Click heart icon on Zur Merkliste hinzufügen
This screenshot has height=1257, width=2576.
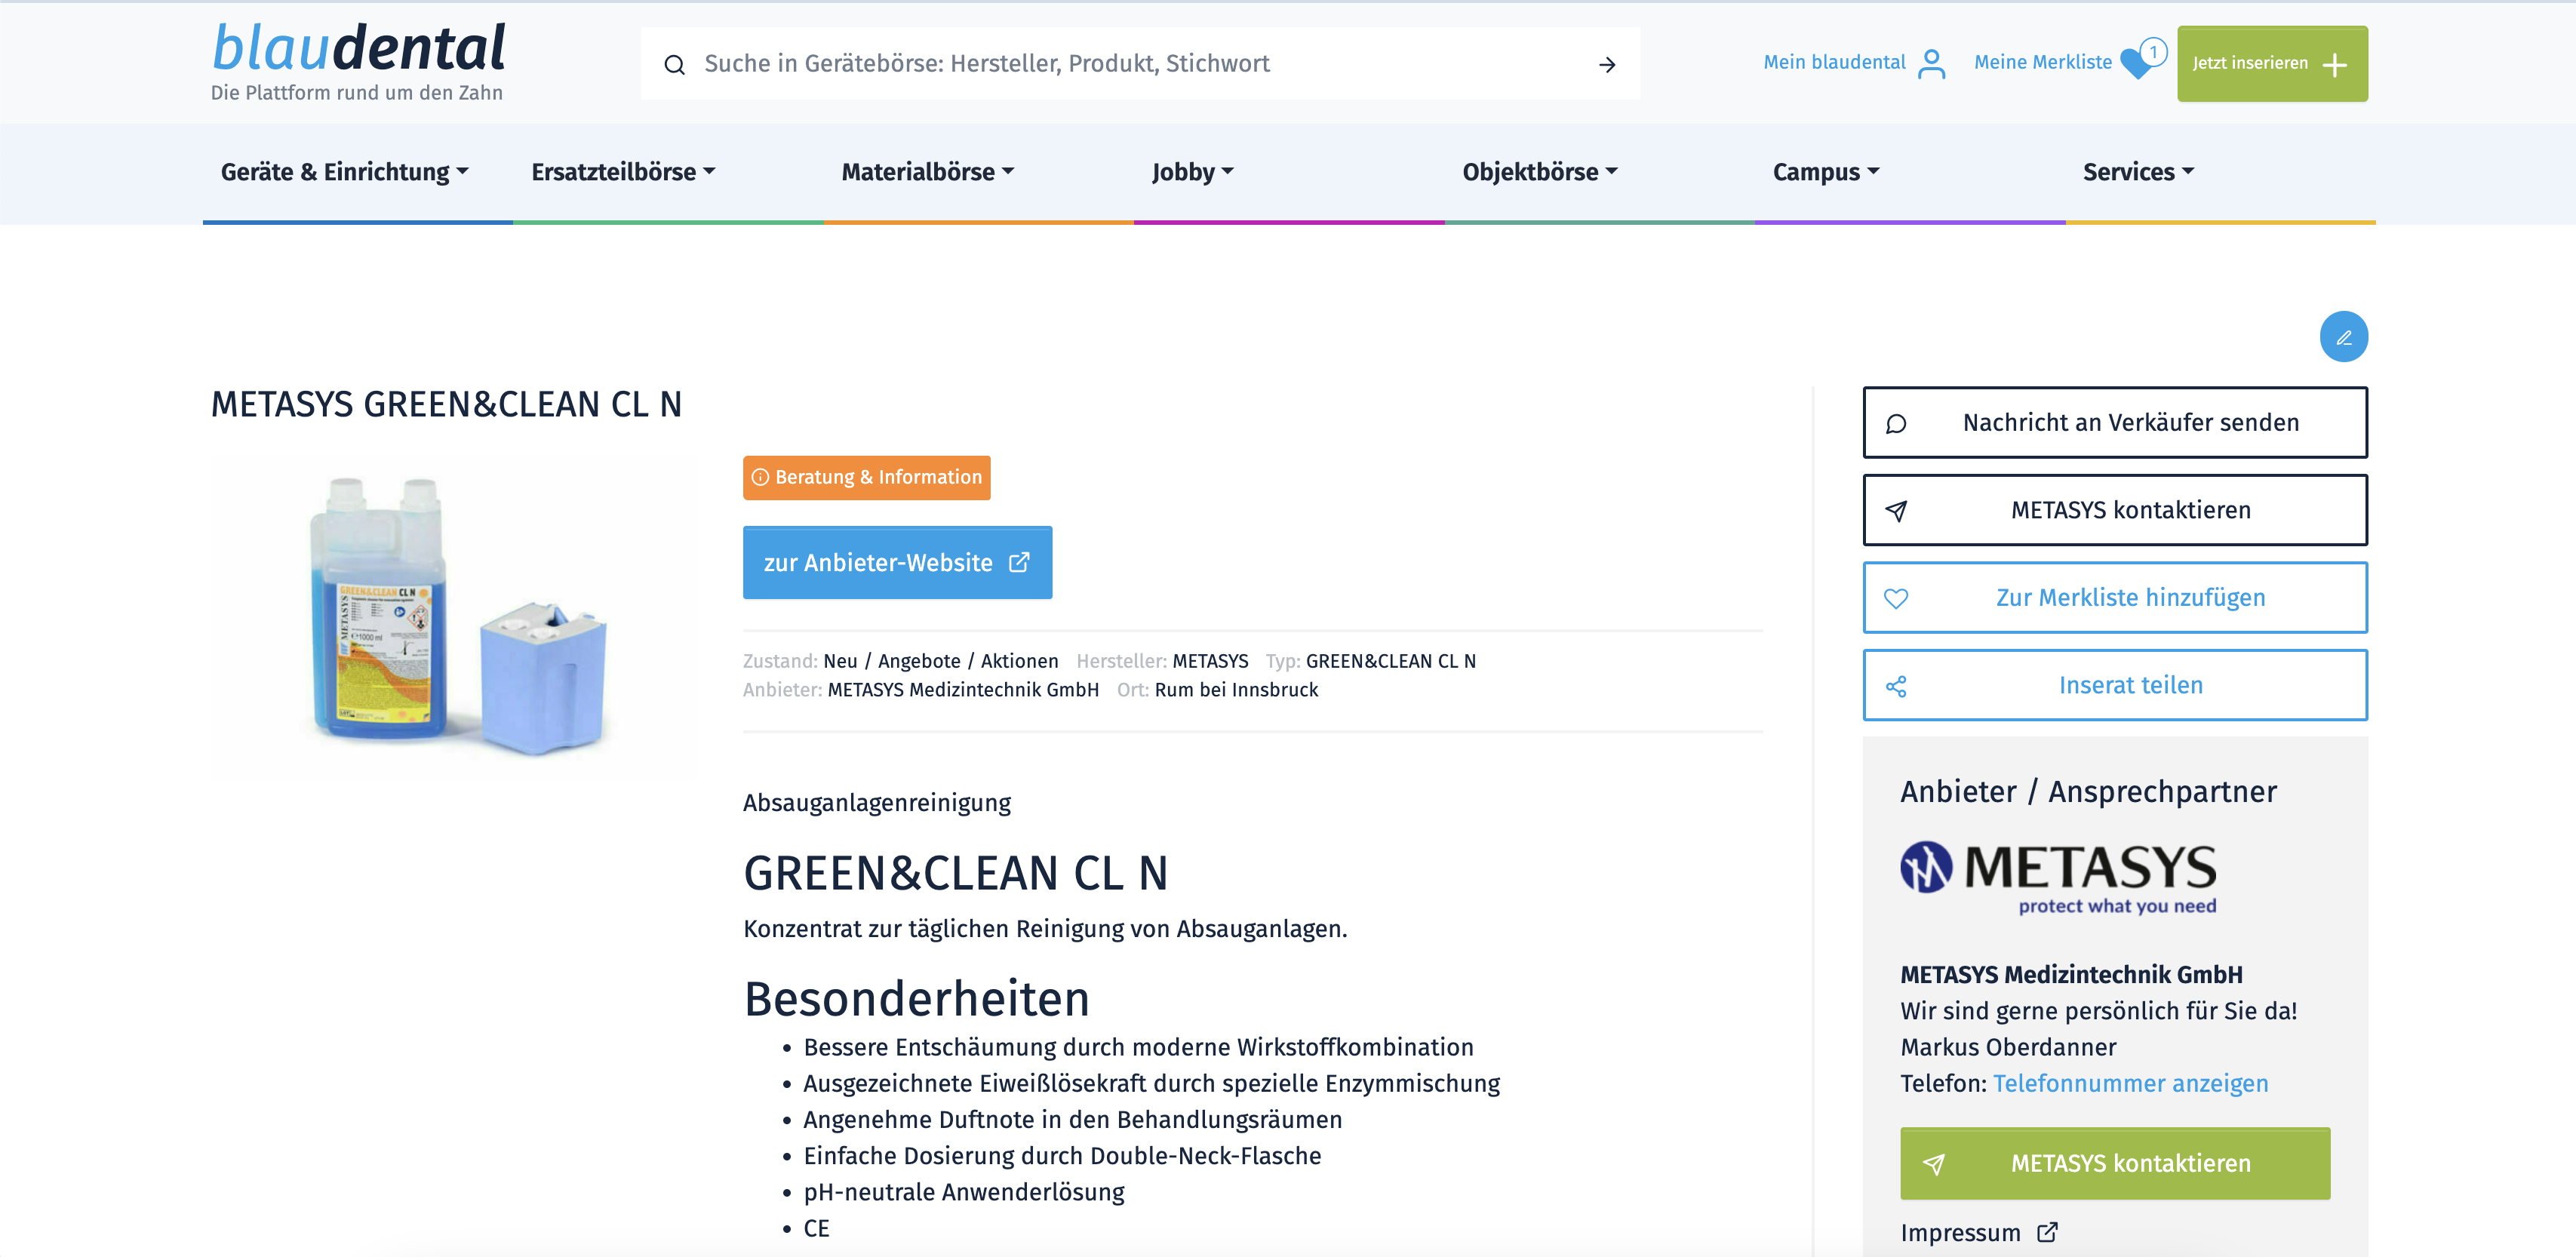pos(1896,598)
